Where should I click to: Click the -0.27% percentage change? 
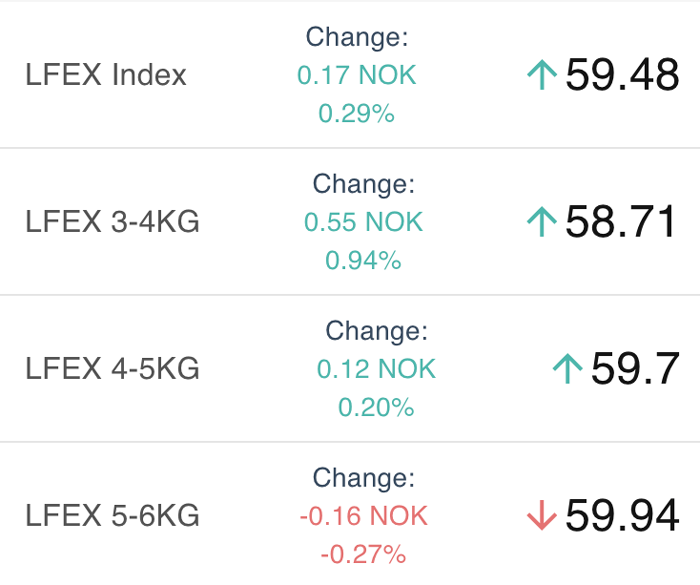[363, 554]
